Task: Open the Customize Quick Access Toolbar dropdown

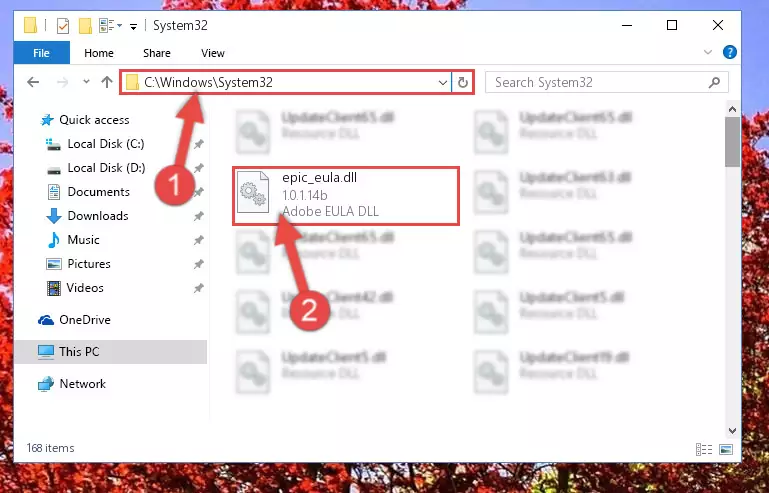Action: point(133,26)
